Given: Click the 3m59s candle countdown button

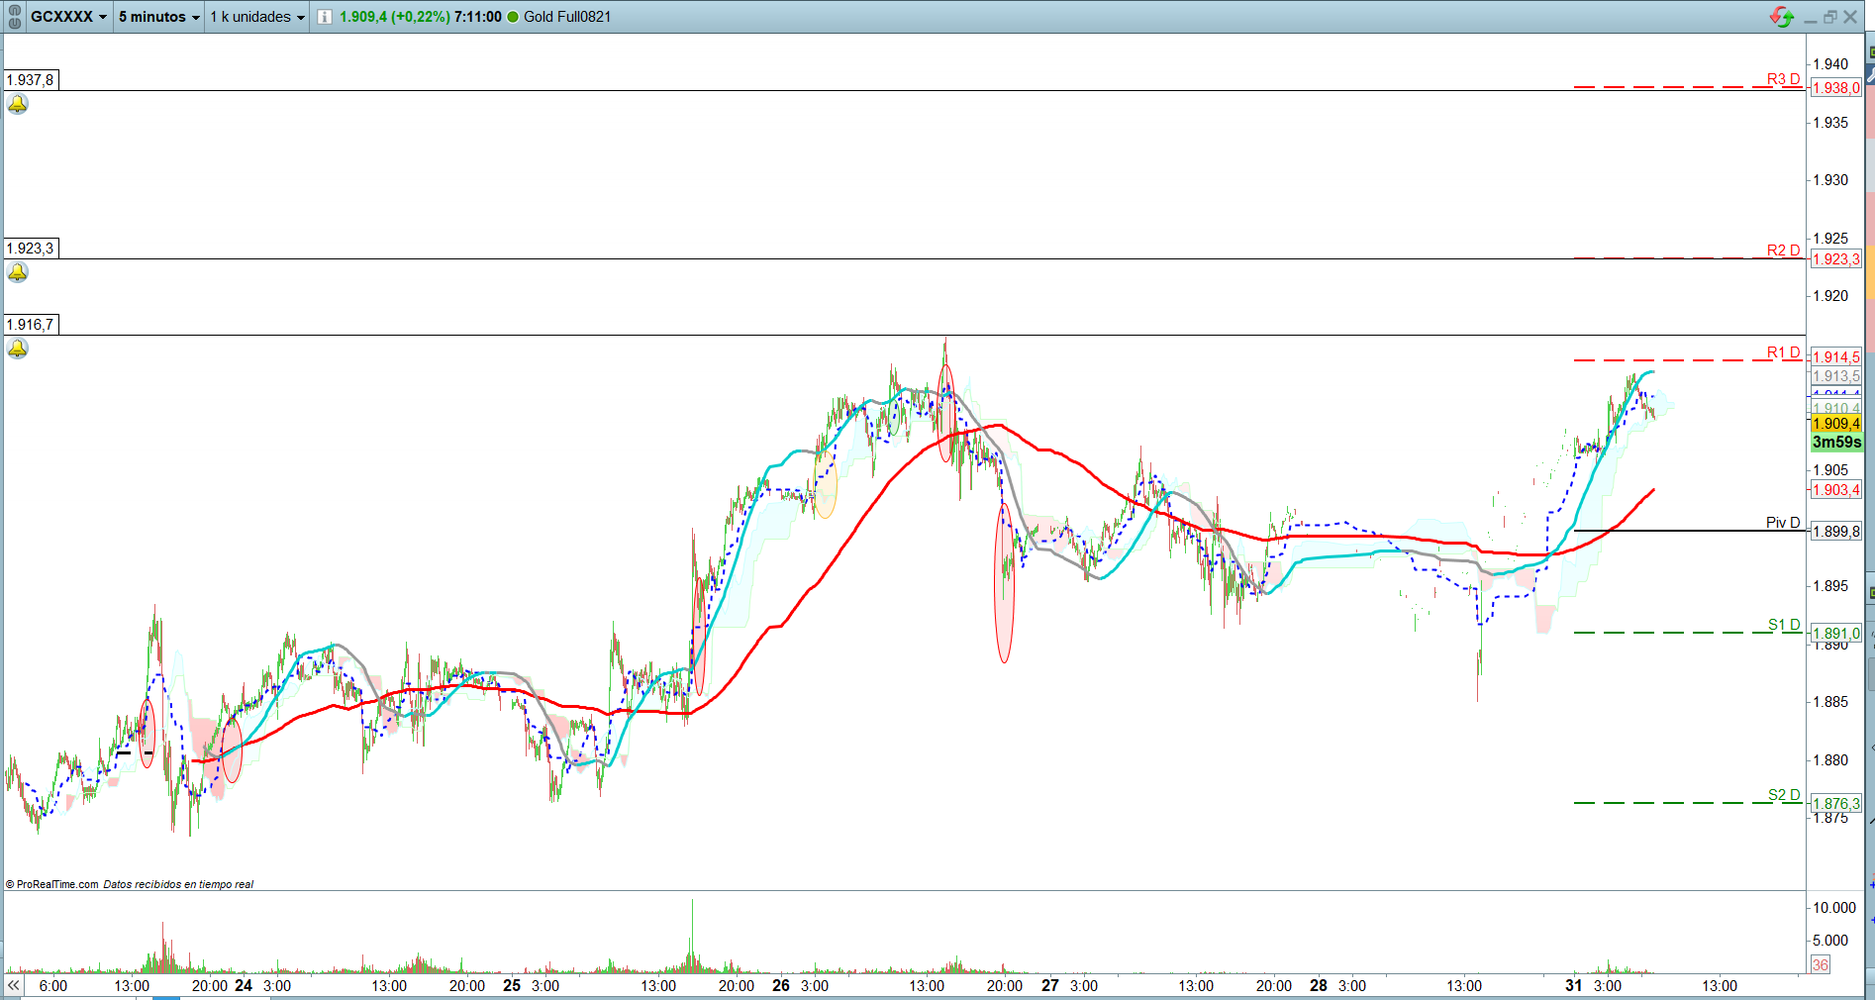Looking at the screenshot, I should pos(1836,442).
